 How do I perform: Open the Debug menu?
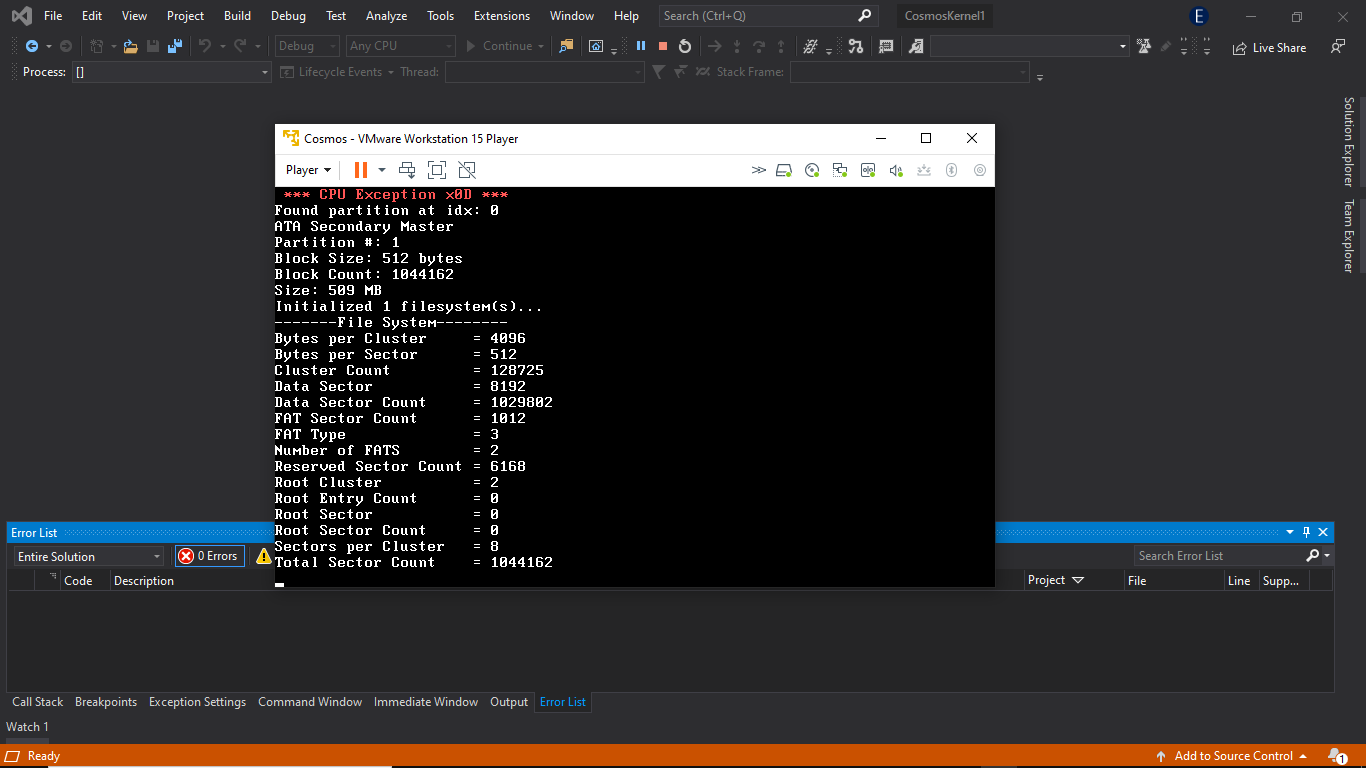click(x=288, y=16)
